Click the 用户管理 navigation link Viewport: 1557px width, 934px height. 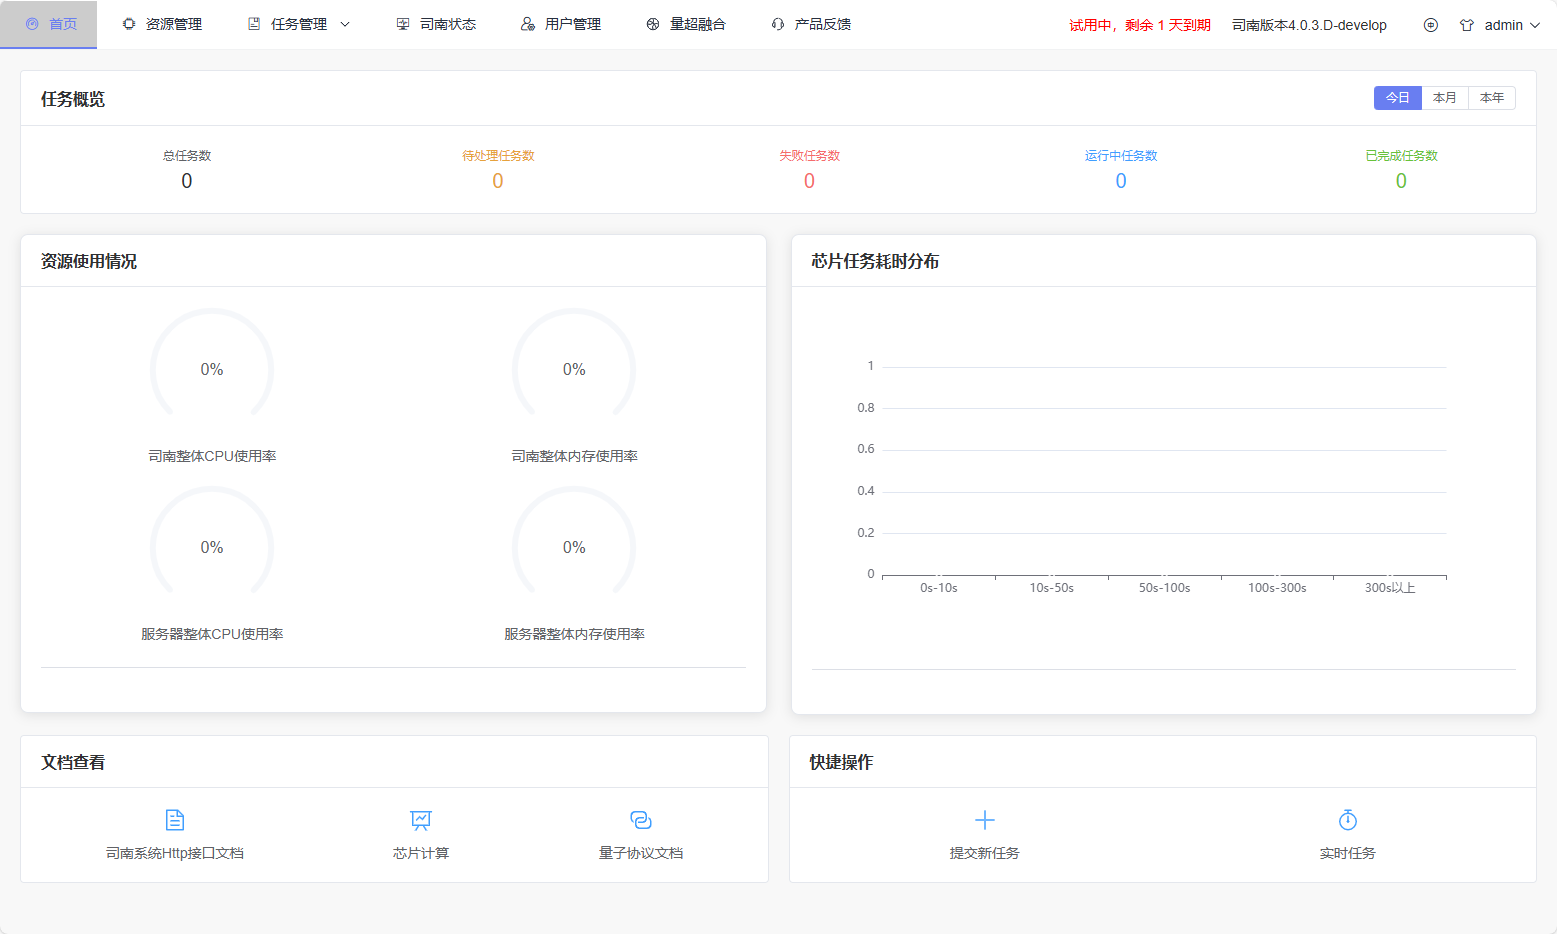tap(561, 24)
